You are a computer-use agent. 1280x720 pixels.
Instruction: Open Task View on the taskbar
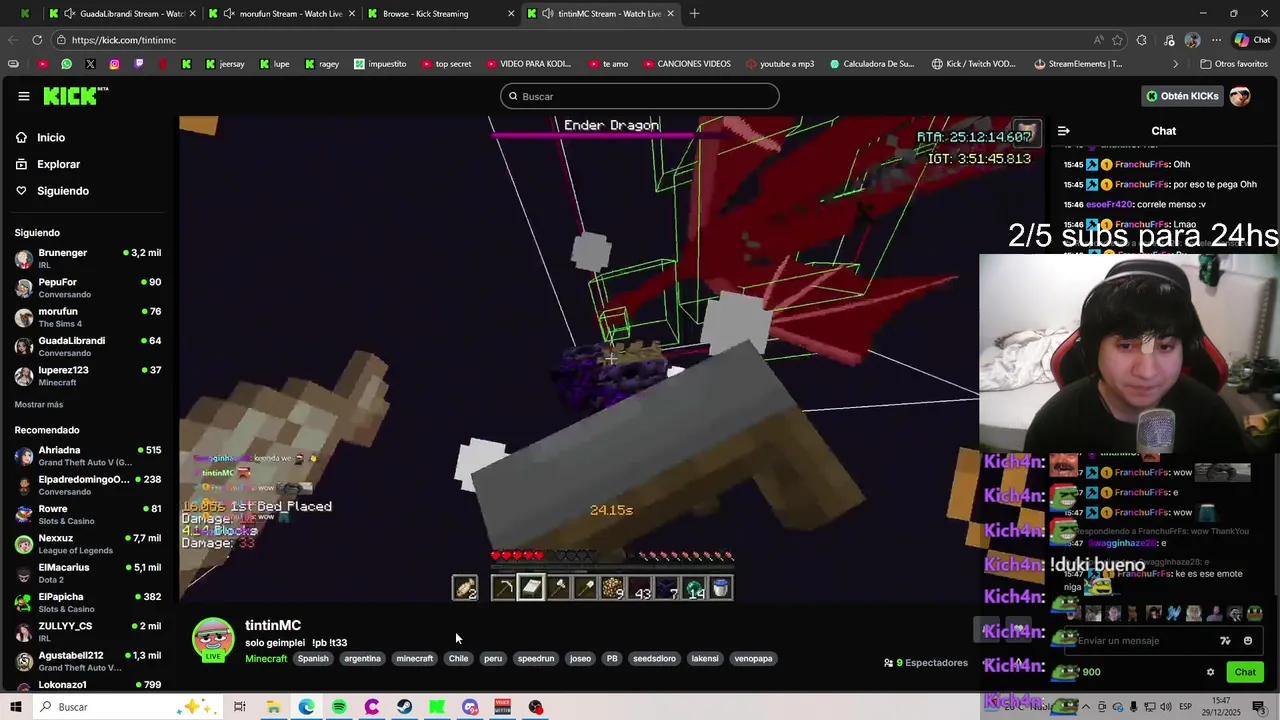[x=240, y=707]
